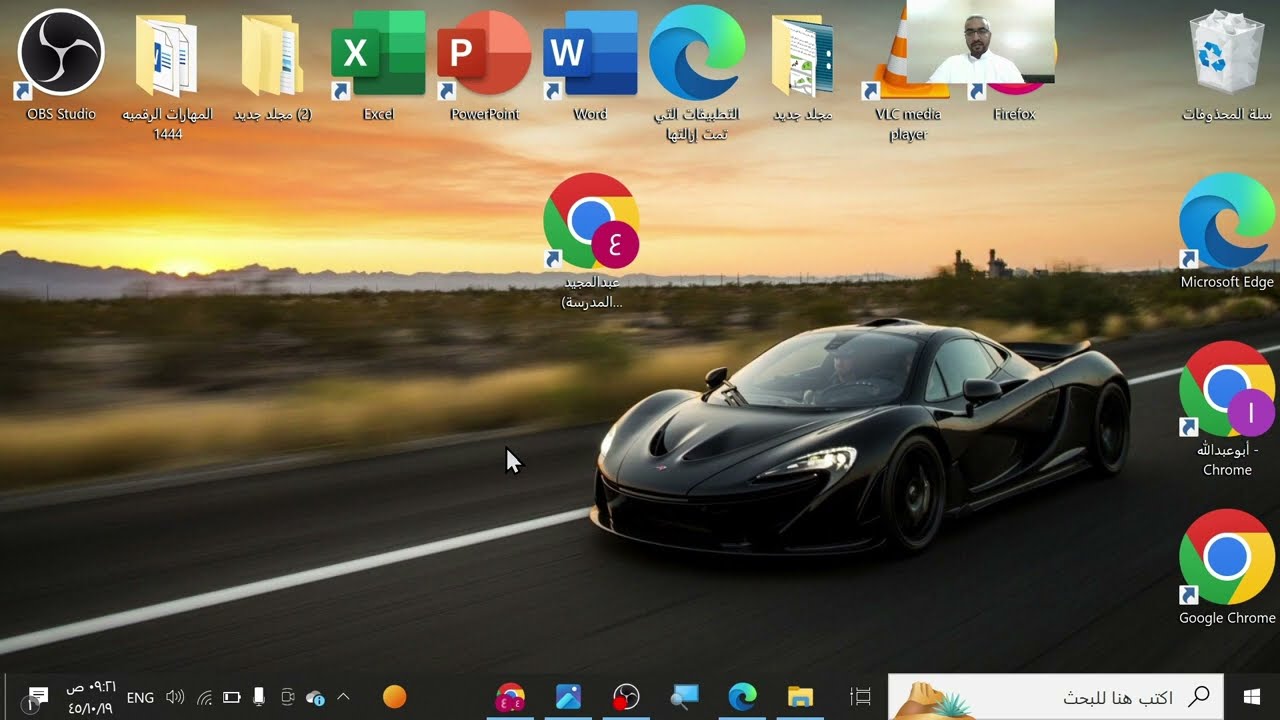Image resolution: width=1280 pixels, height=720 pixels.
Task: Open the أبوعبدالله - Chrome profile shortcut
Action: tap(1227, 410)
